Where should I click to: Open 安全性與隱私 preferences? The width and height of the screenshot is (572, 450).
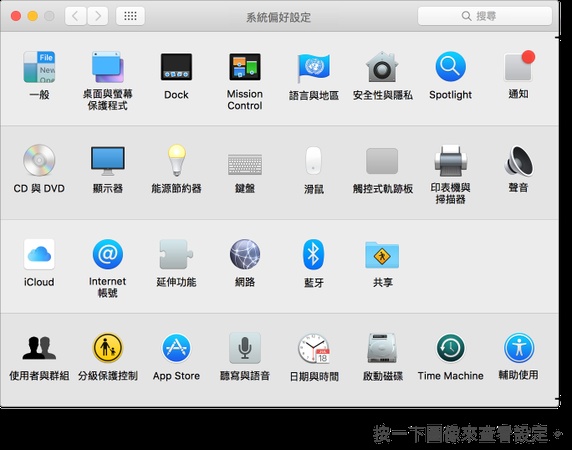point(382,67)
